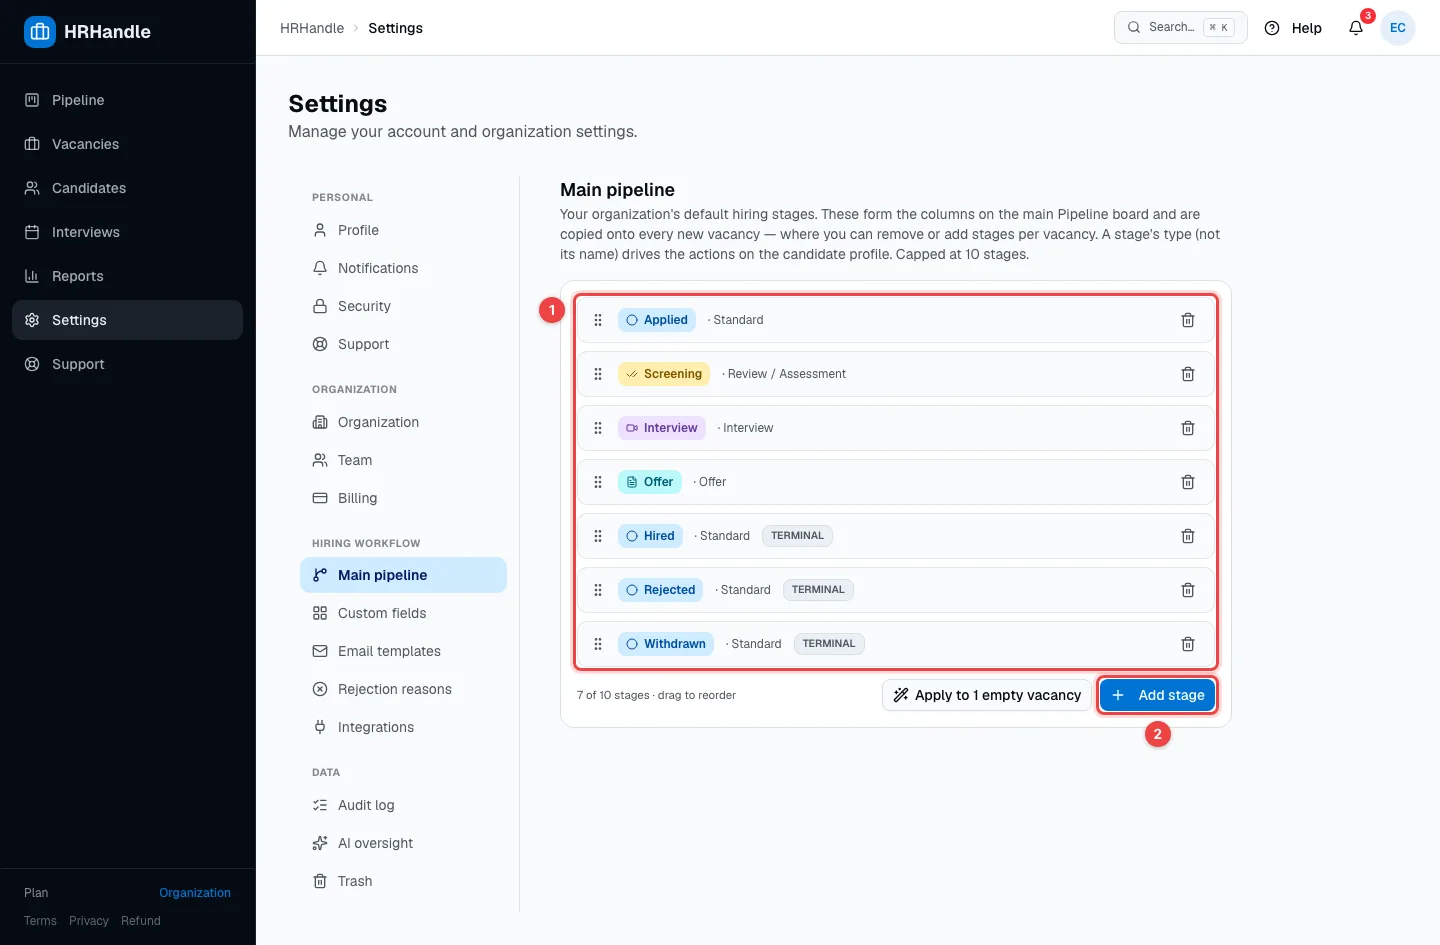Grab the drag handle of the Applied stage
This screenshot has width=1440, height=945.
(x=598, y=320)
